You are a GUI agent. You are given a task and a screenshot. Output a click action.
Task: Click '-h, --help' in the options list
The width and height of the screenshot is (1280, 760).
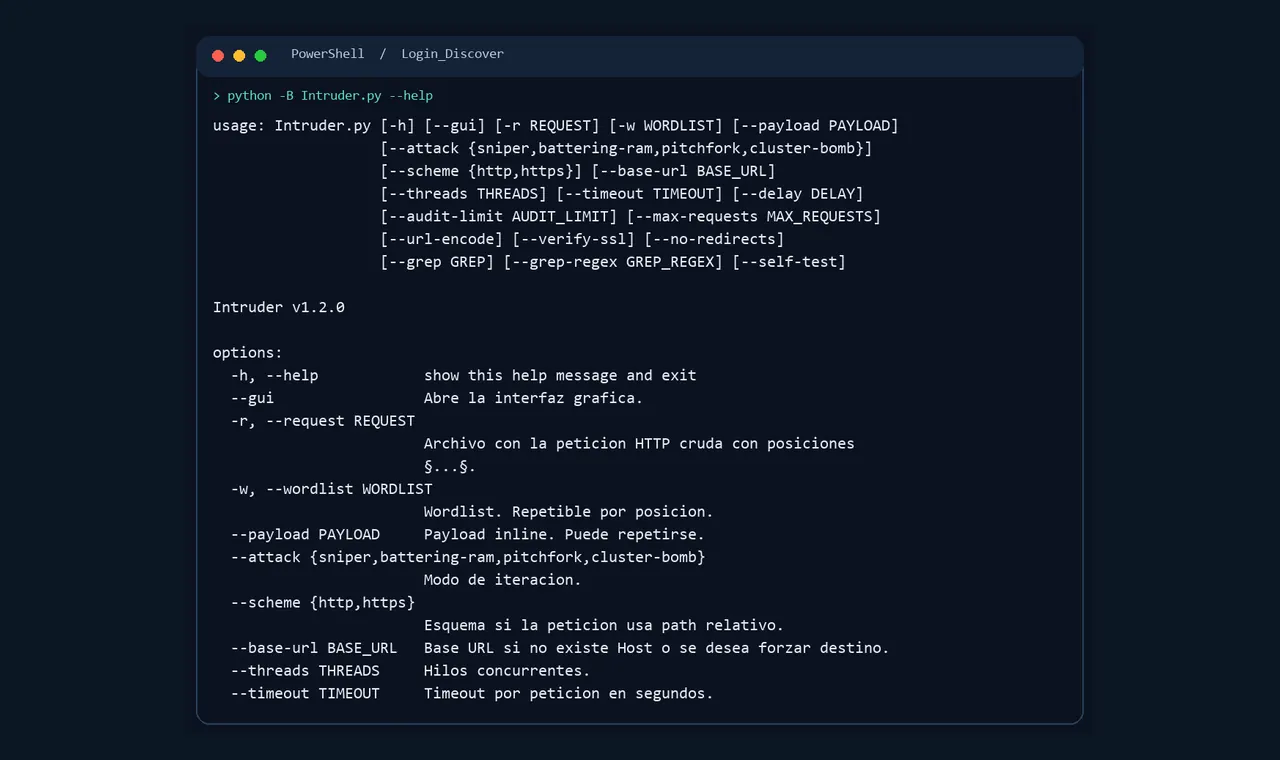pos(274,376)
